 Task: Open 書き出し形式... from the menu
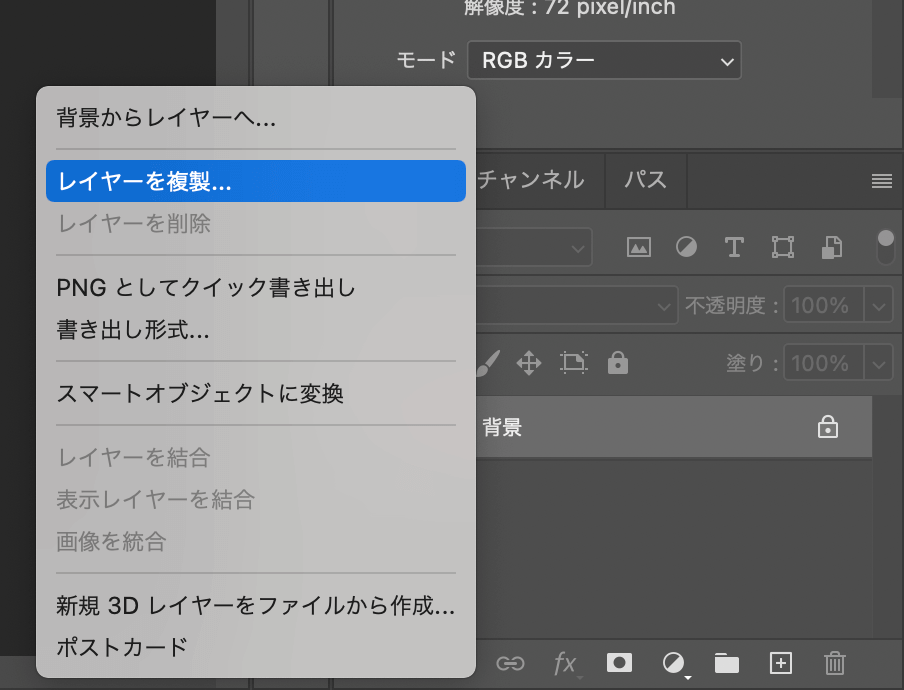pyautogui.click(x=255, y=330)
